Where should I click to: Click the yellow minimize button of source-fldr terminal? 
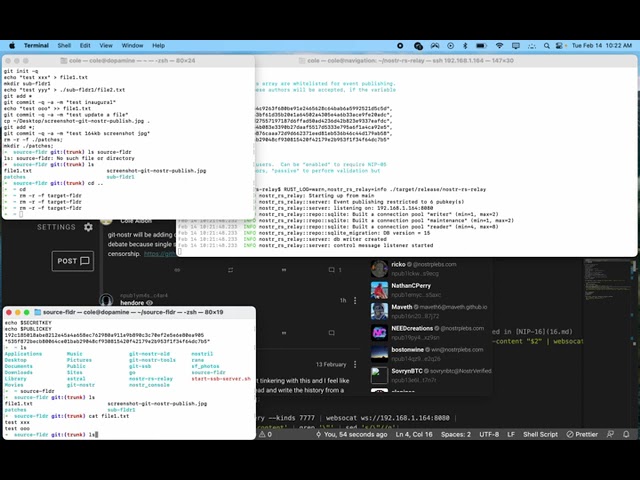18,312
